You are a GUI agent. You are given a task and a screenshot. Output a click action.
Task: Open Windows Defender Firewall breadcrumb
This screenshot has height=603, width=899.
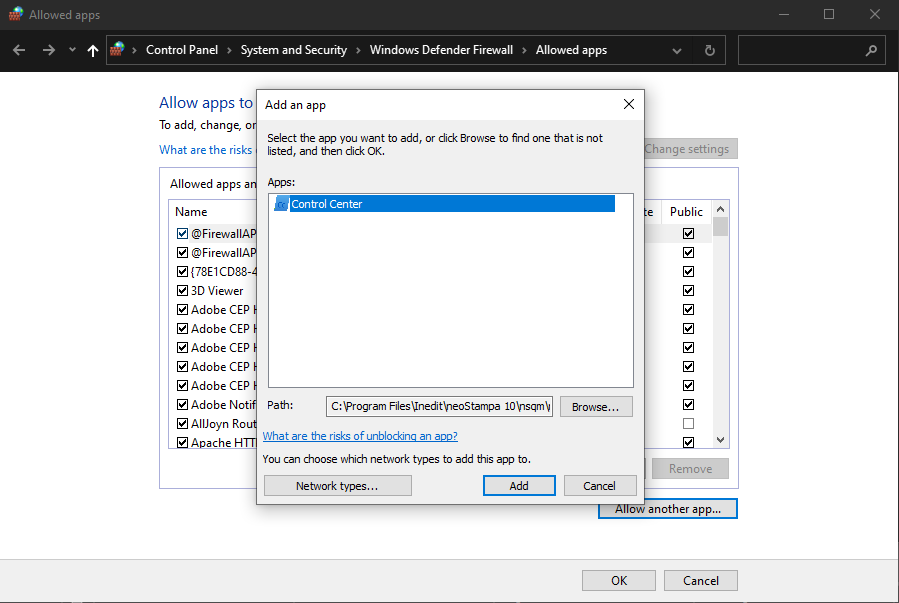coord(441,50)
